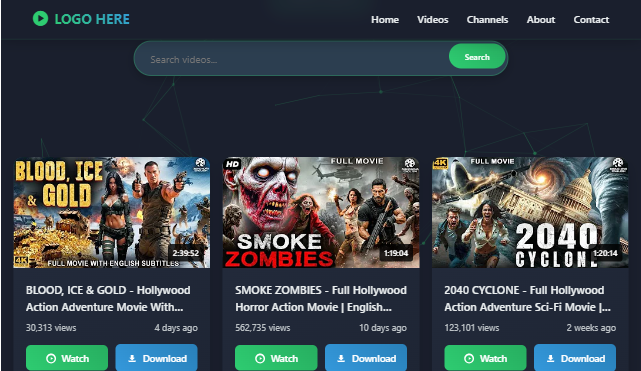This screenshot has height=371, width=641.
Task: Click the 4K badge on Blood, Ice & Gold
Action: [21, 261]
